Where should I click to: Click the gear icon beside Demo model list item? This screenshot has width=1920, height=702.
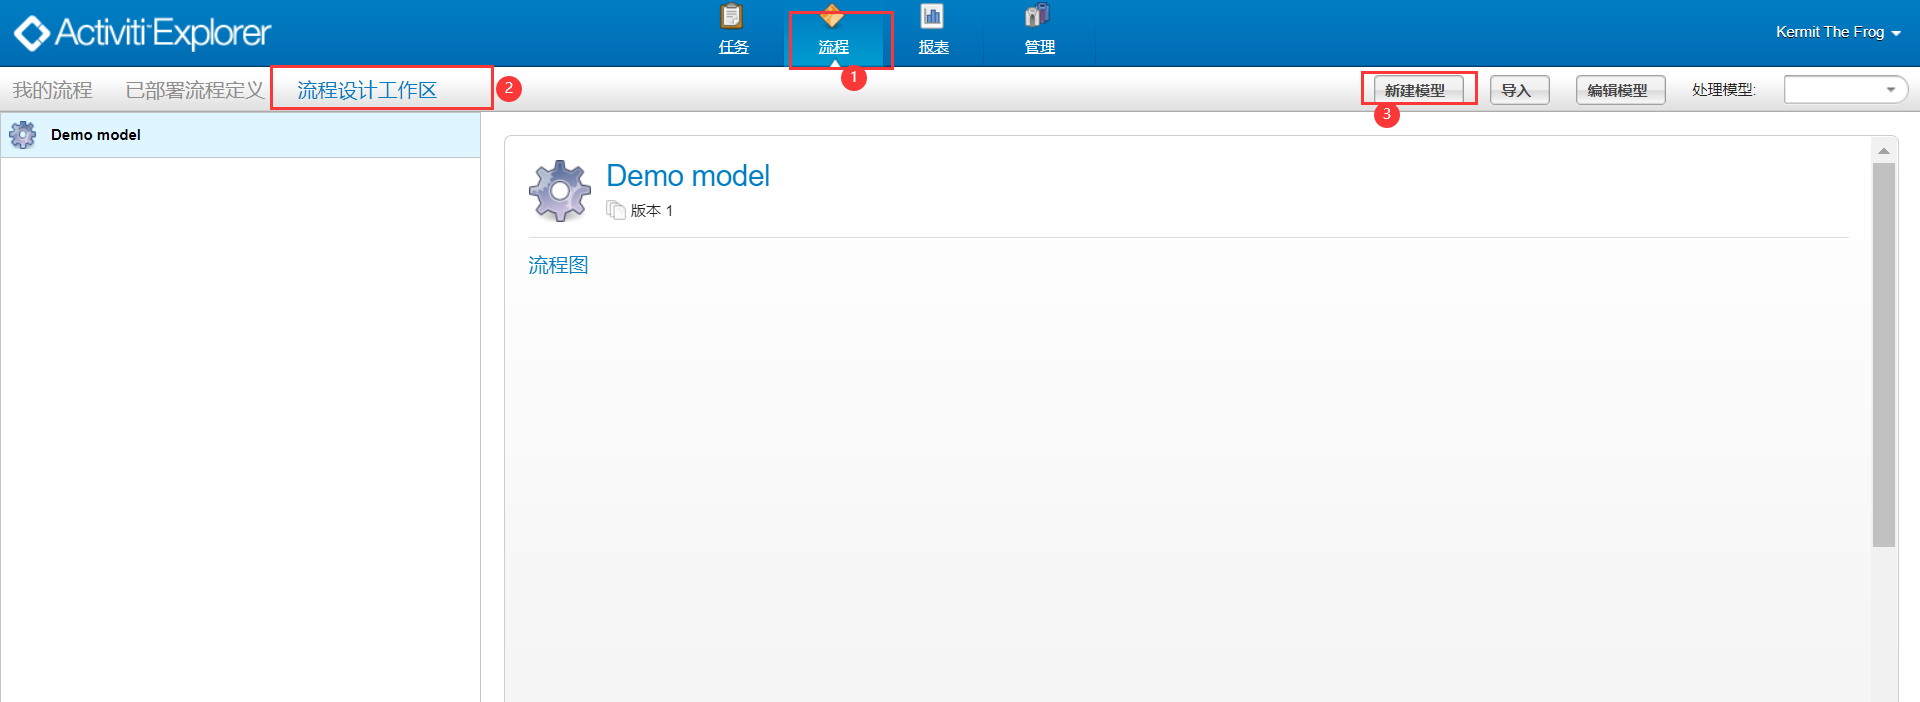point(22,134)
